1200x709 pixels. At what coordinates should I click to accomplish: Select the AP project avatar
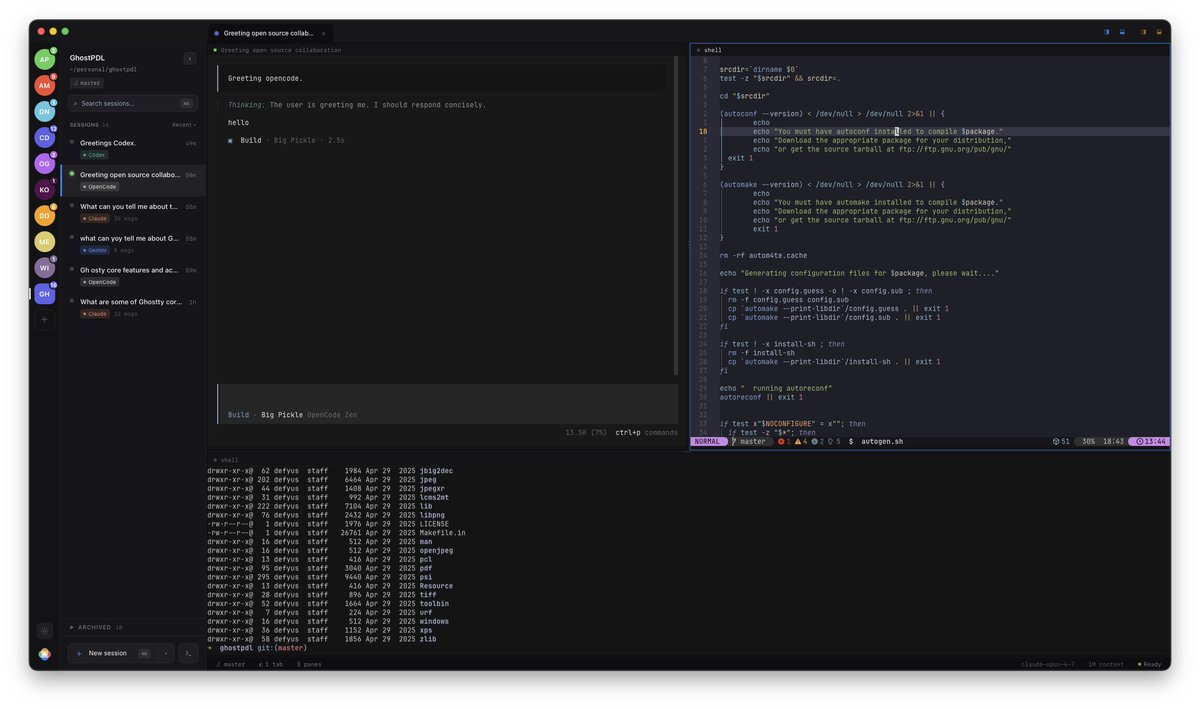click(44, 60)
